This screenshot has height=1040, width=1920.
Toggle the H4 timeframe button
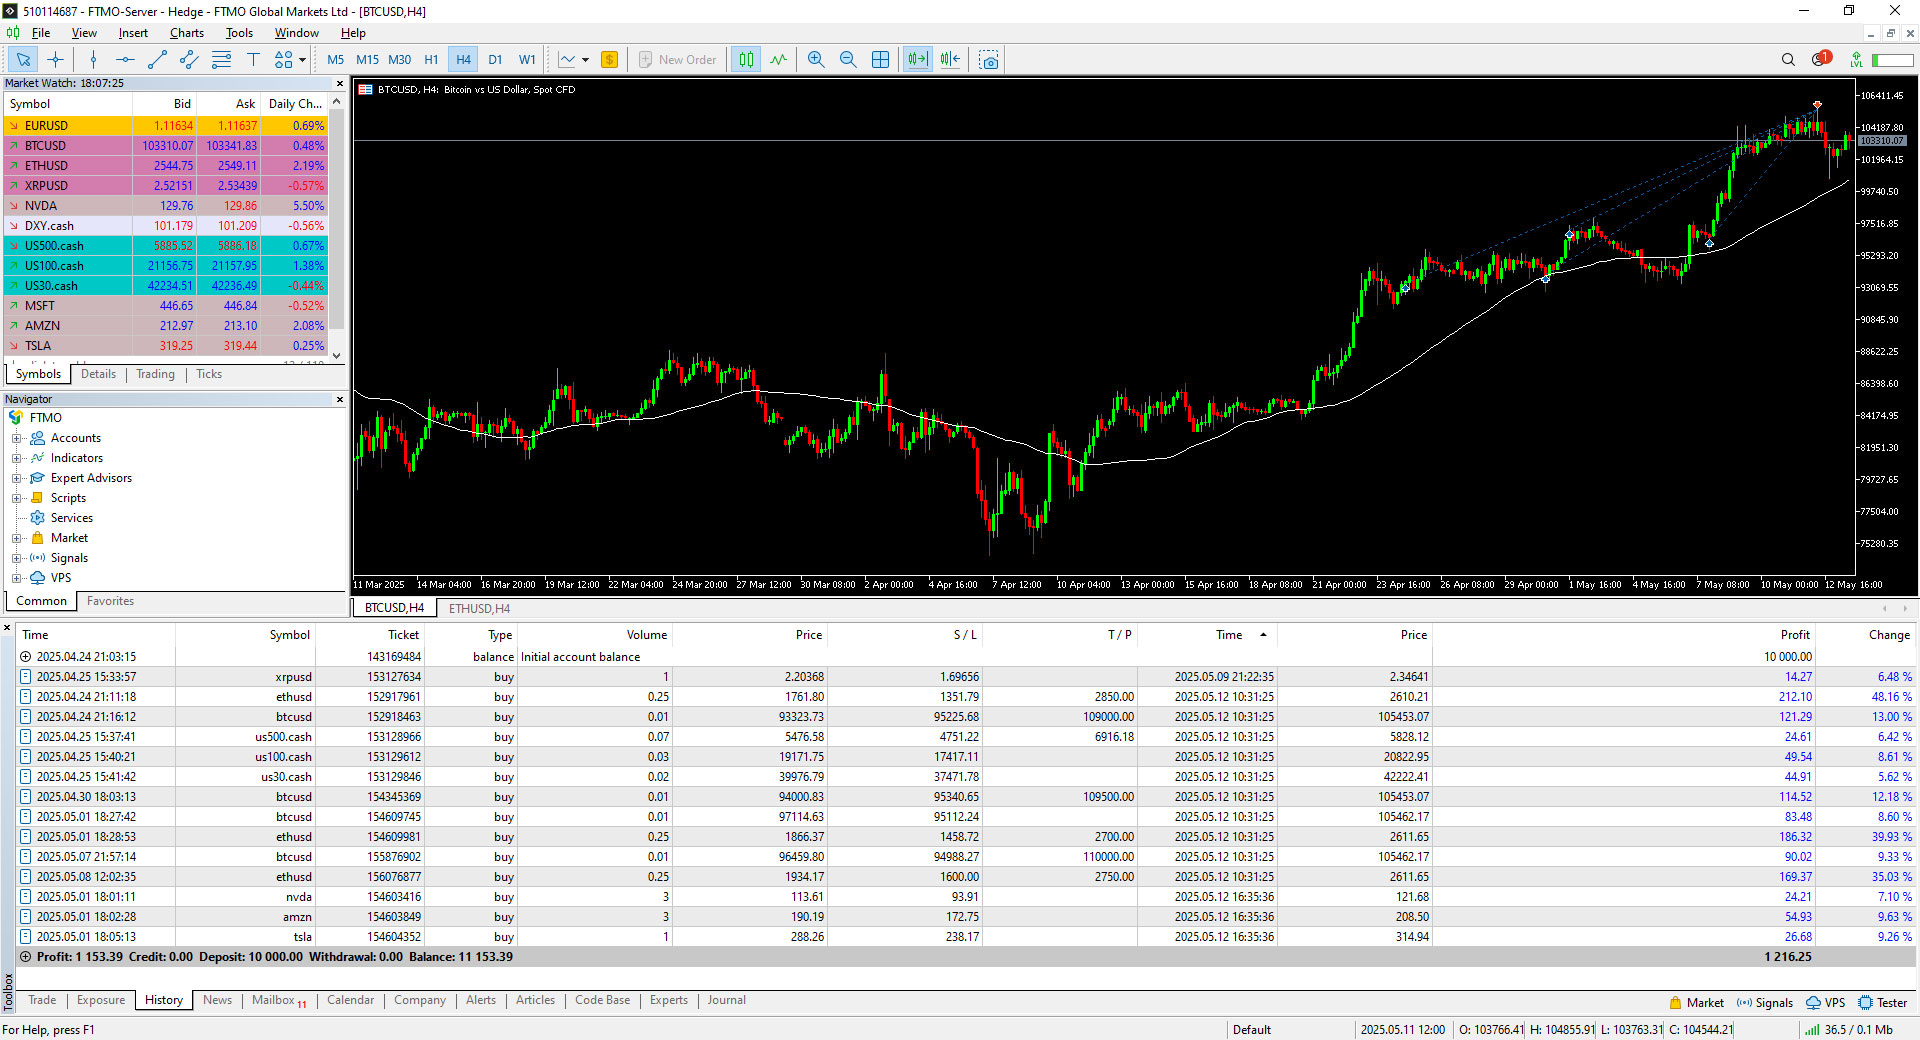click(x=463, y=60)
